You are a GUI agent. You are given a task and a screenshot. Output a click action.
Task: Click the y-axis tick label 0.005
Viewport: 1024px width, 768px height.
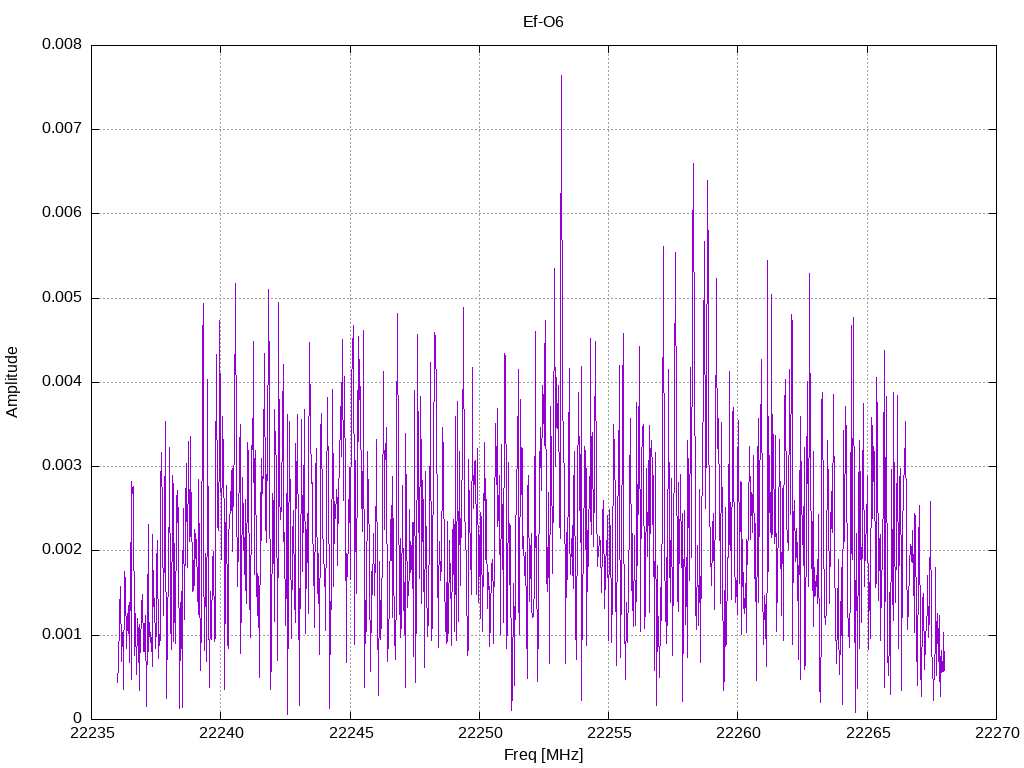pyautogui.click(x=62, y=298)
